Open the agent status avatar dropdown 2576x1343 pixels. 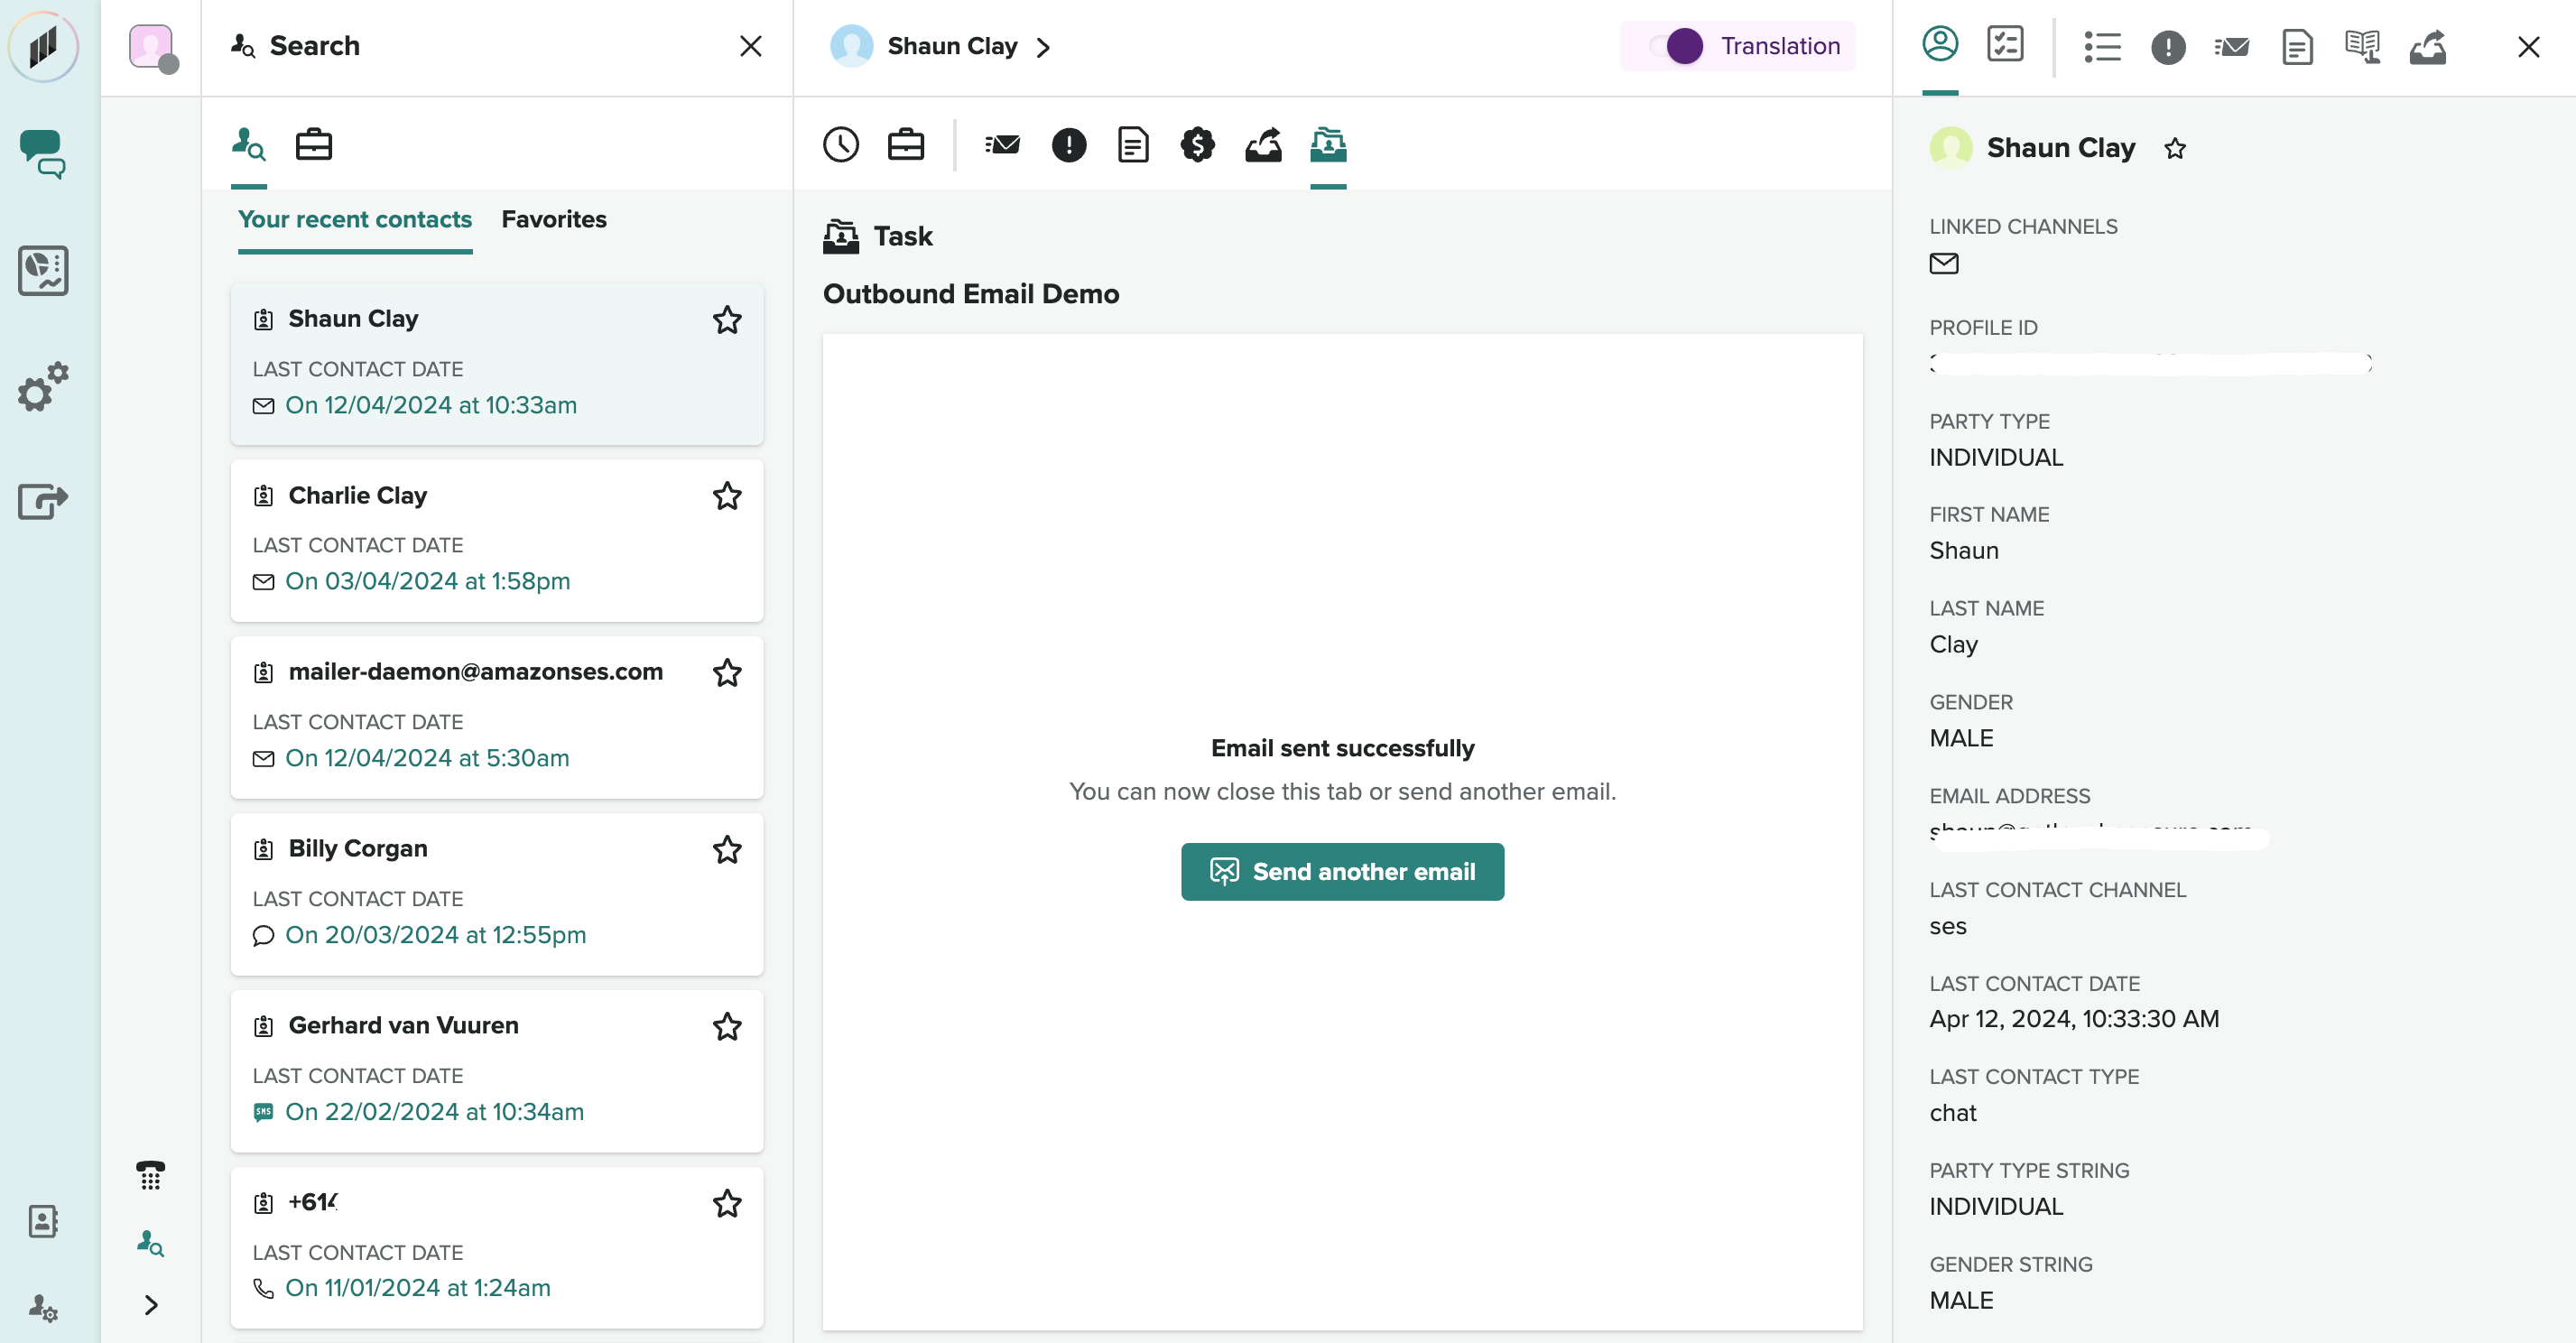152,47
